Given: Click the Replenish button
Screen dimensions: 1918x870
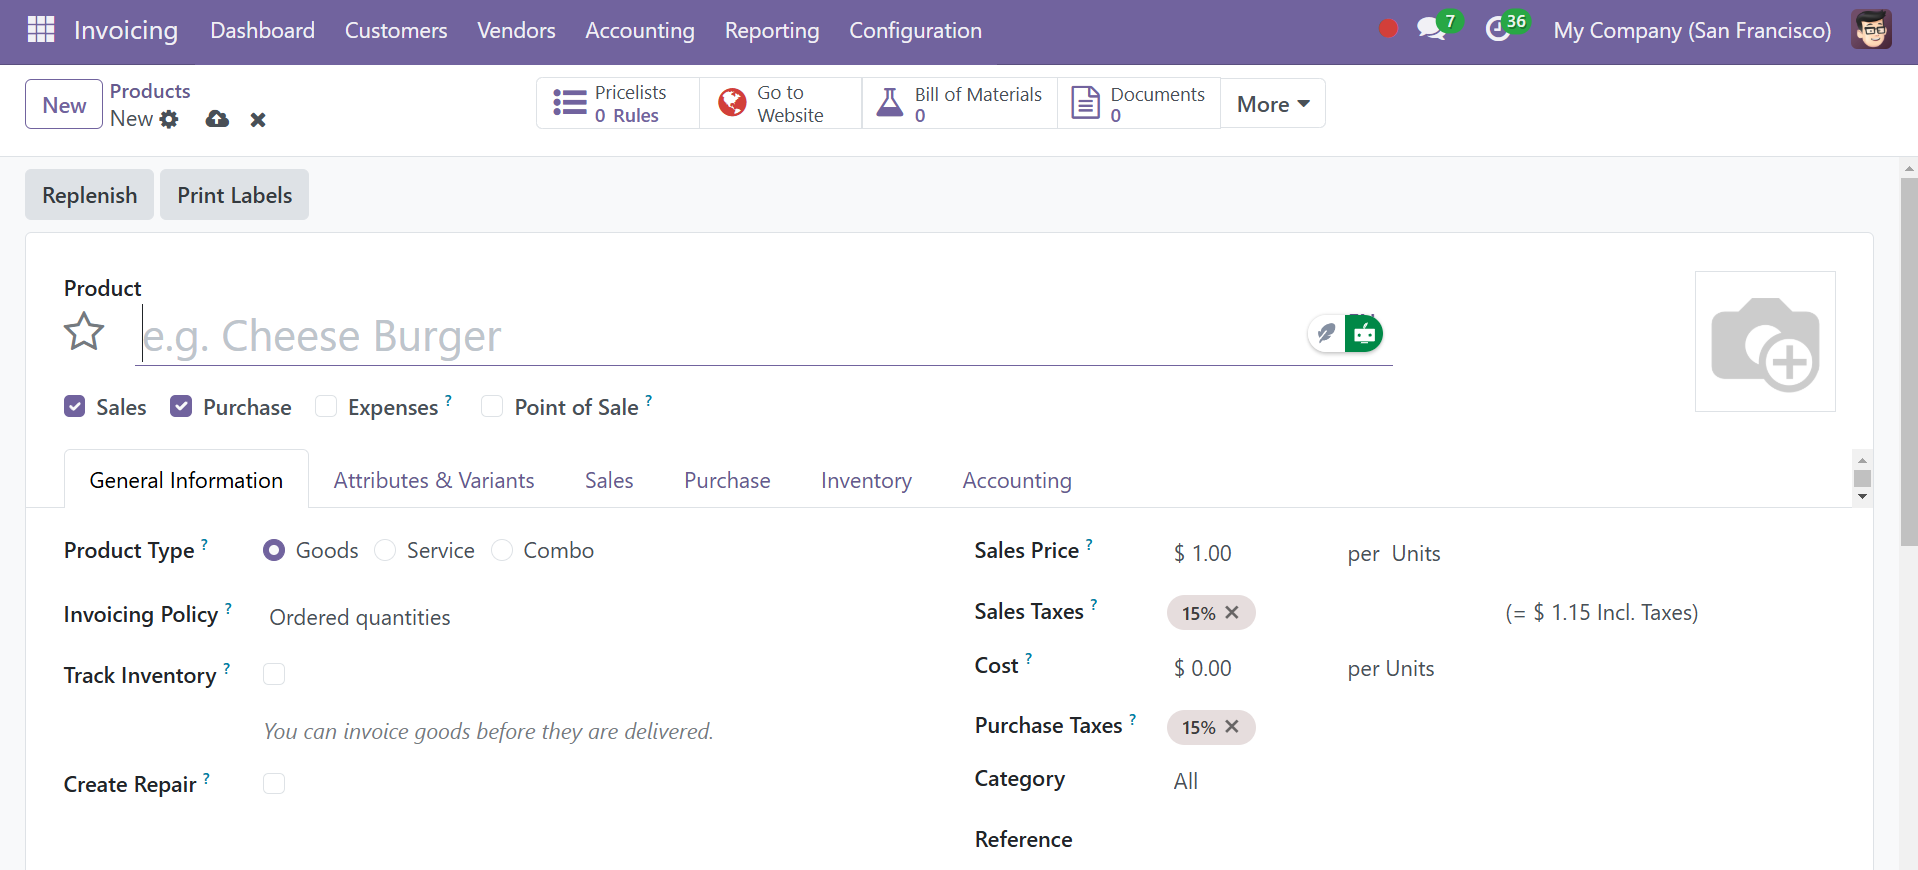Looking at the screenshot, I should (90, 195).
